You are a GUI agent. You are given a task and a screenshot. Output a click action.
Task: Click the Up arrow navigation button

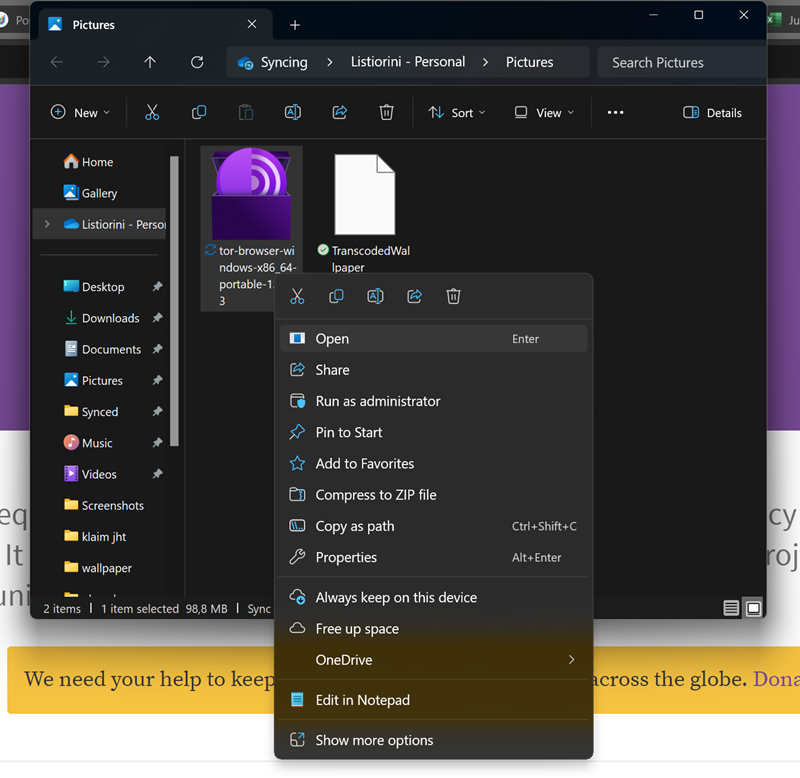(150, 62)
